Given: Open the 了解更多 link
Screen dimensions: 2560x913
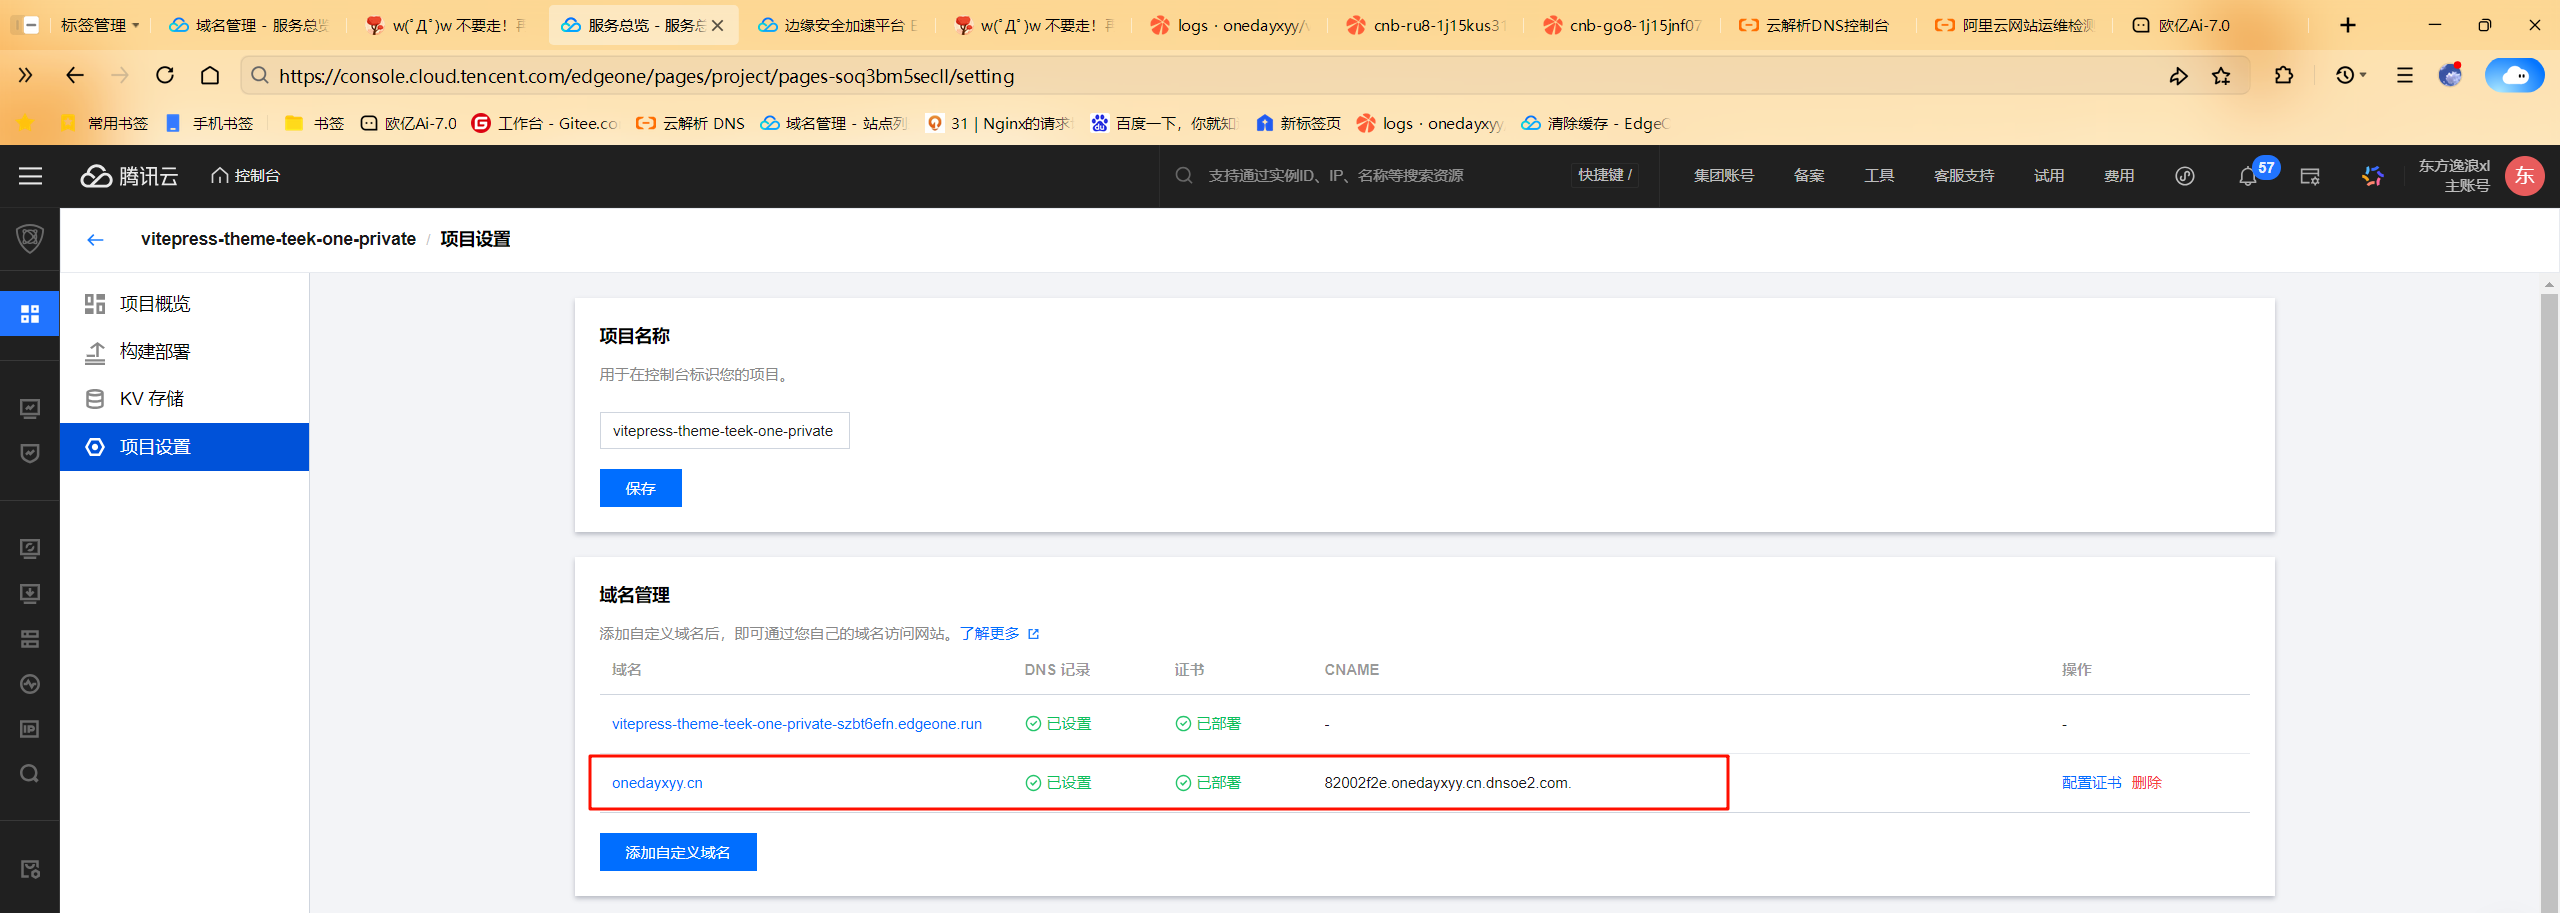Looking at the screenshot, I should tap(999, 634).
